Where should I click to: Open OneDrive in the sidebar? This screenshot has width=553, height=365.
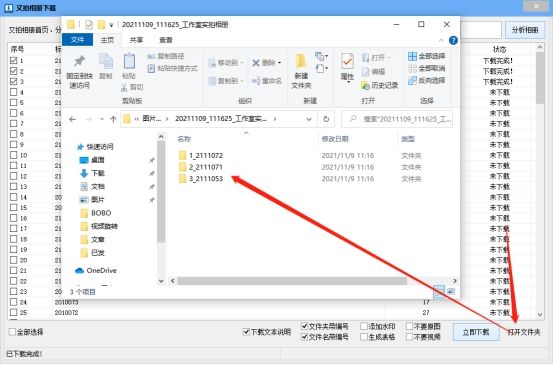pyautogui.click(x=96, y=270)
